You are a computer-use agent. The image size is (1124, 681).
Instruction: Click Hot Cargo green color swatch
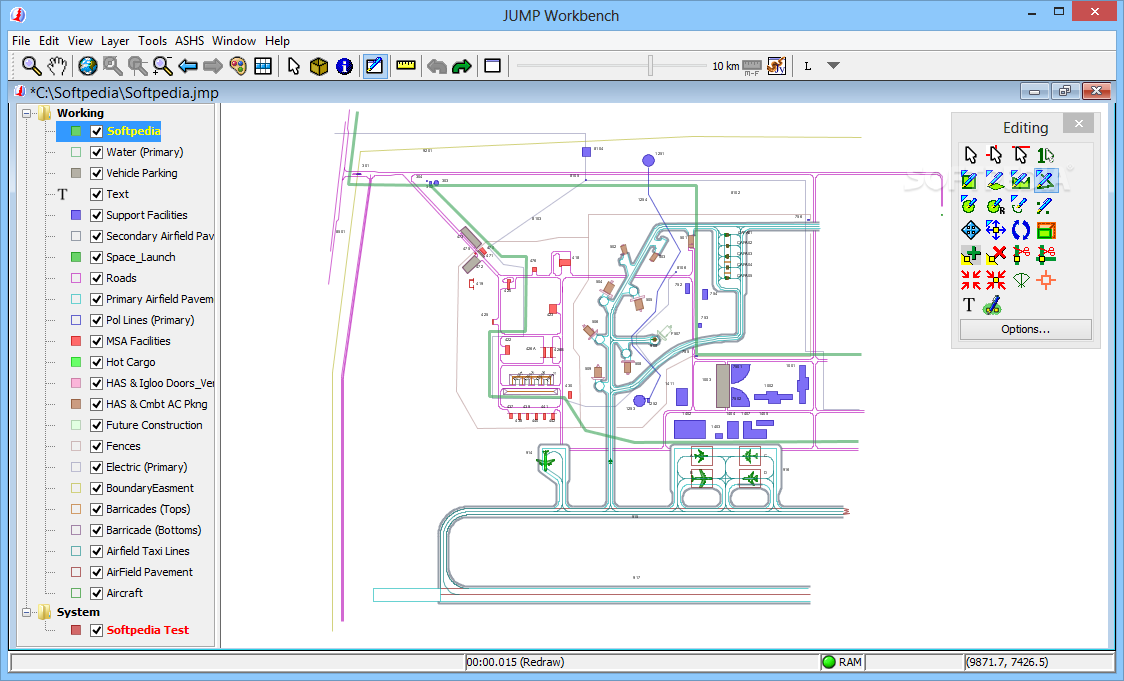76,362
